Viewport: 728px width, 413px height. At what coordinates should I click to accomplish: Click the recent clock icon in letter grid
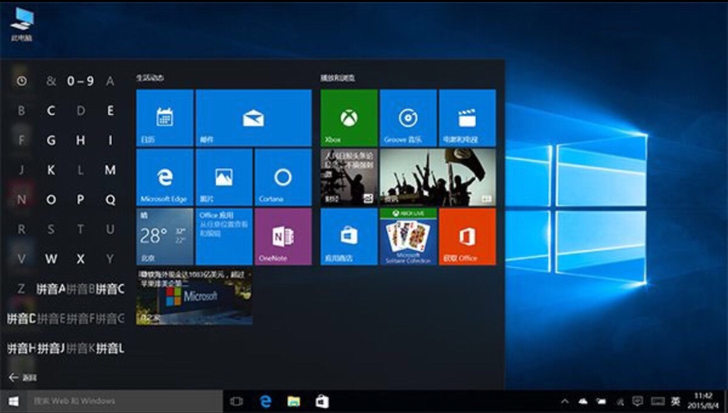click(x=21, y=81)
